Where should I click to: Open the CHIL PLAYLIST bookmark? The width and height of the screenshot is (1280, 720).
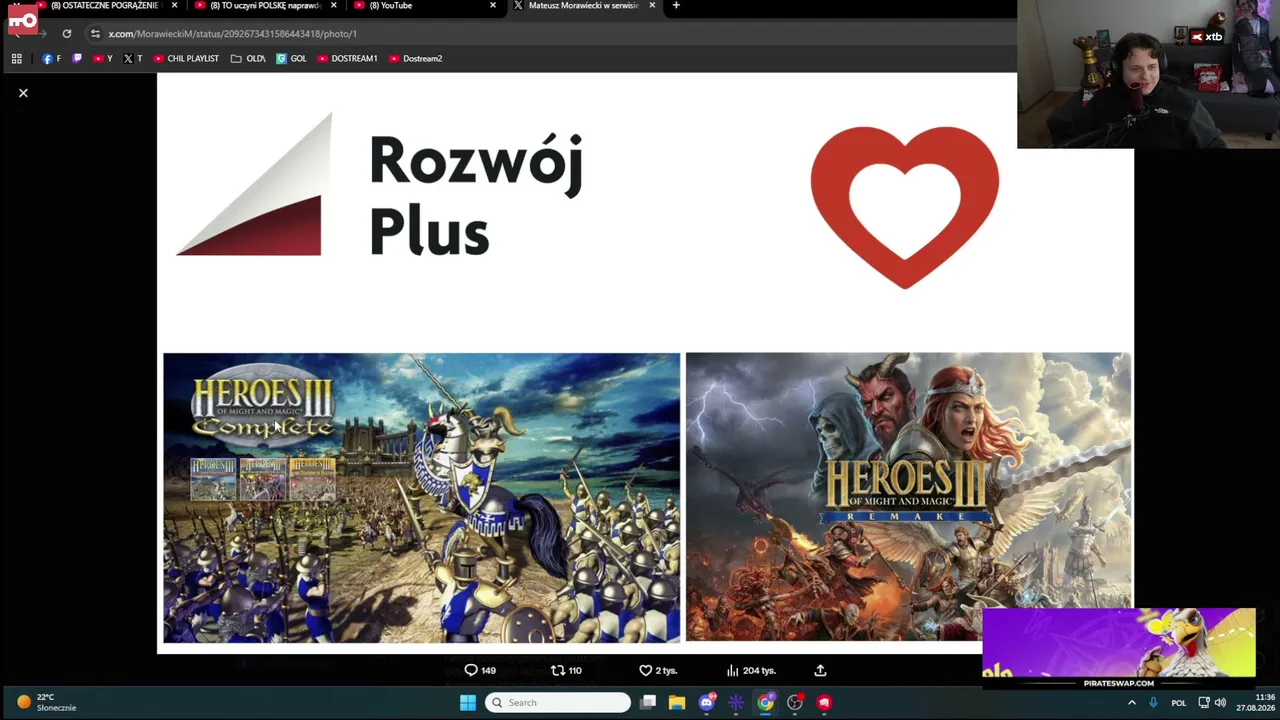[x=185, y=59]
